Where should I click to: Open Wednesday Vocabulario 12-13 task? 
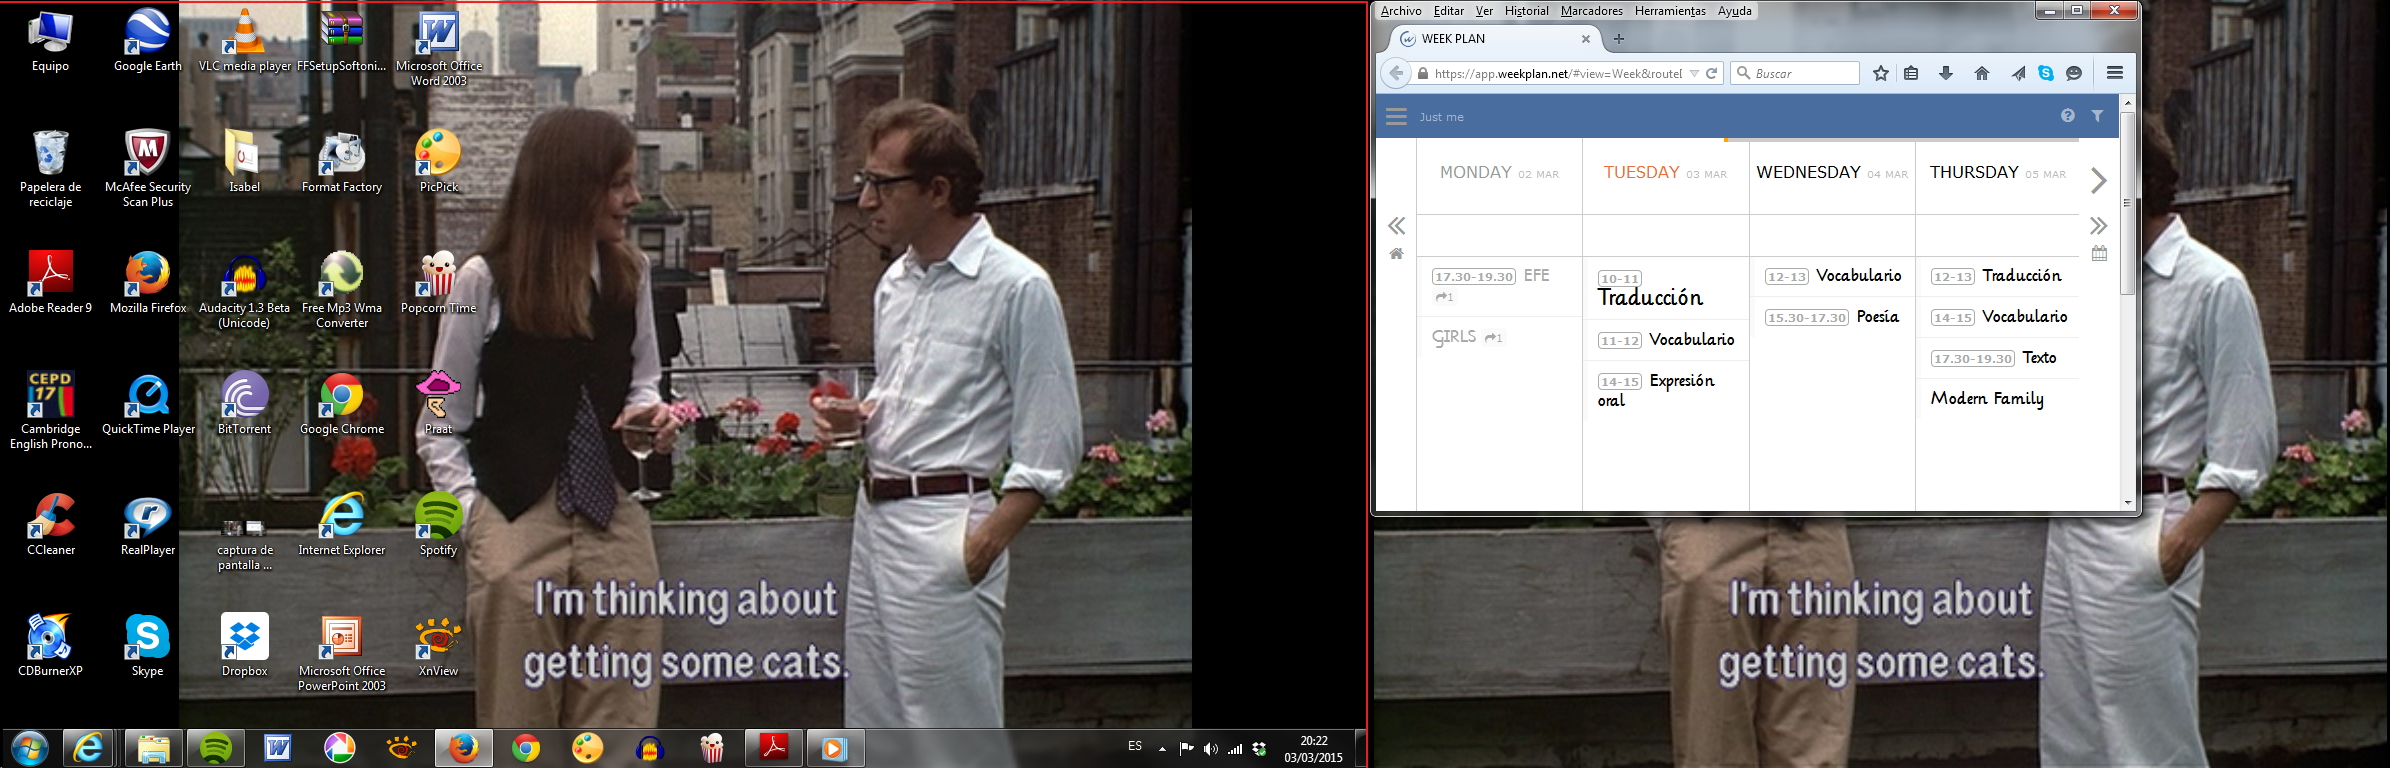tap(1832, 276)
